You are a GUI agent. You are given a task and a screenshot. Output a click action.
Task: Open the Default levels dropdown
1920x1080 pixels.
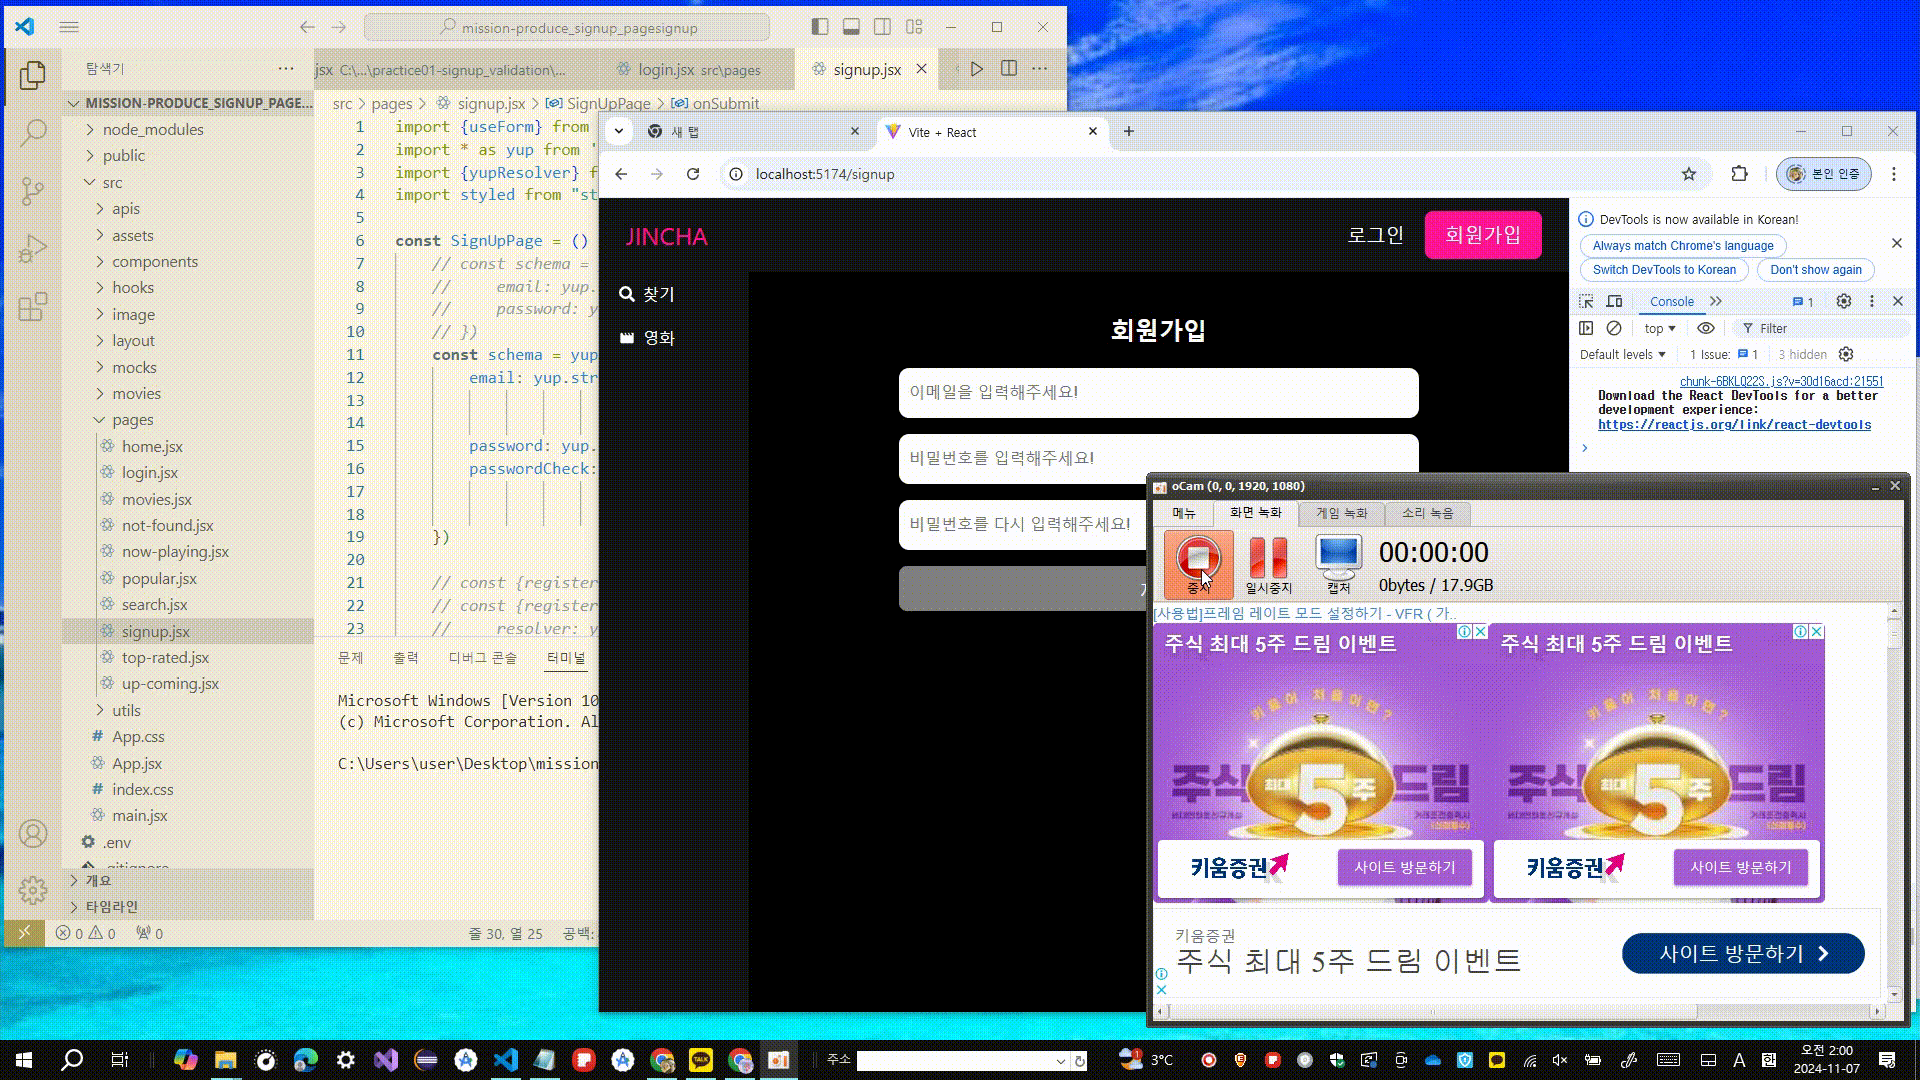click(x=1622, y=354)
